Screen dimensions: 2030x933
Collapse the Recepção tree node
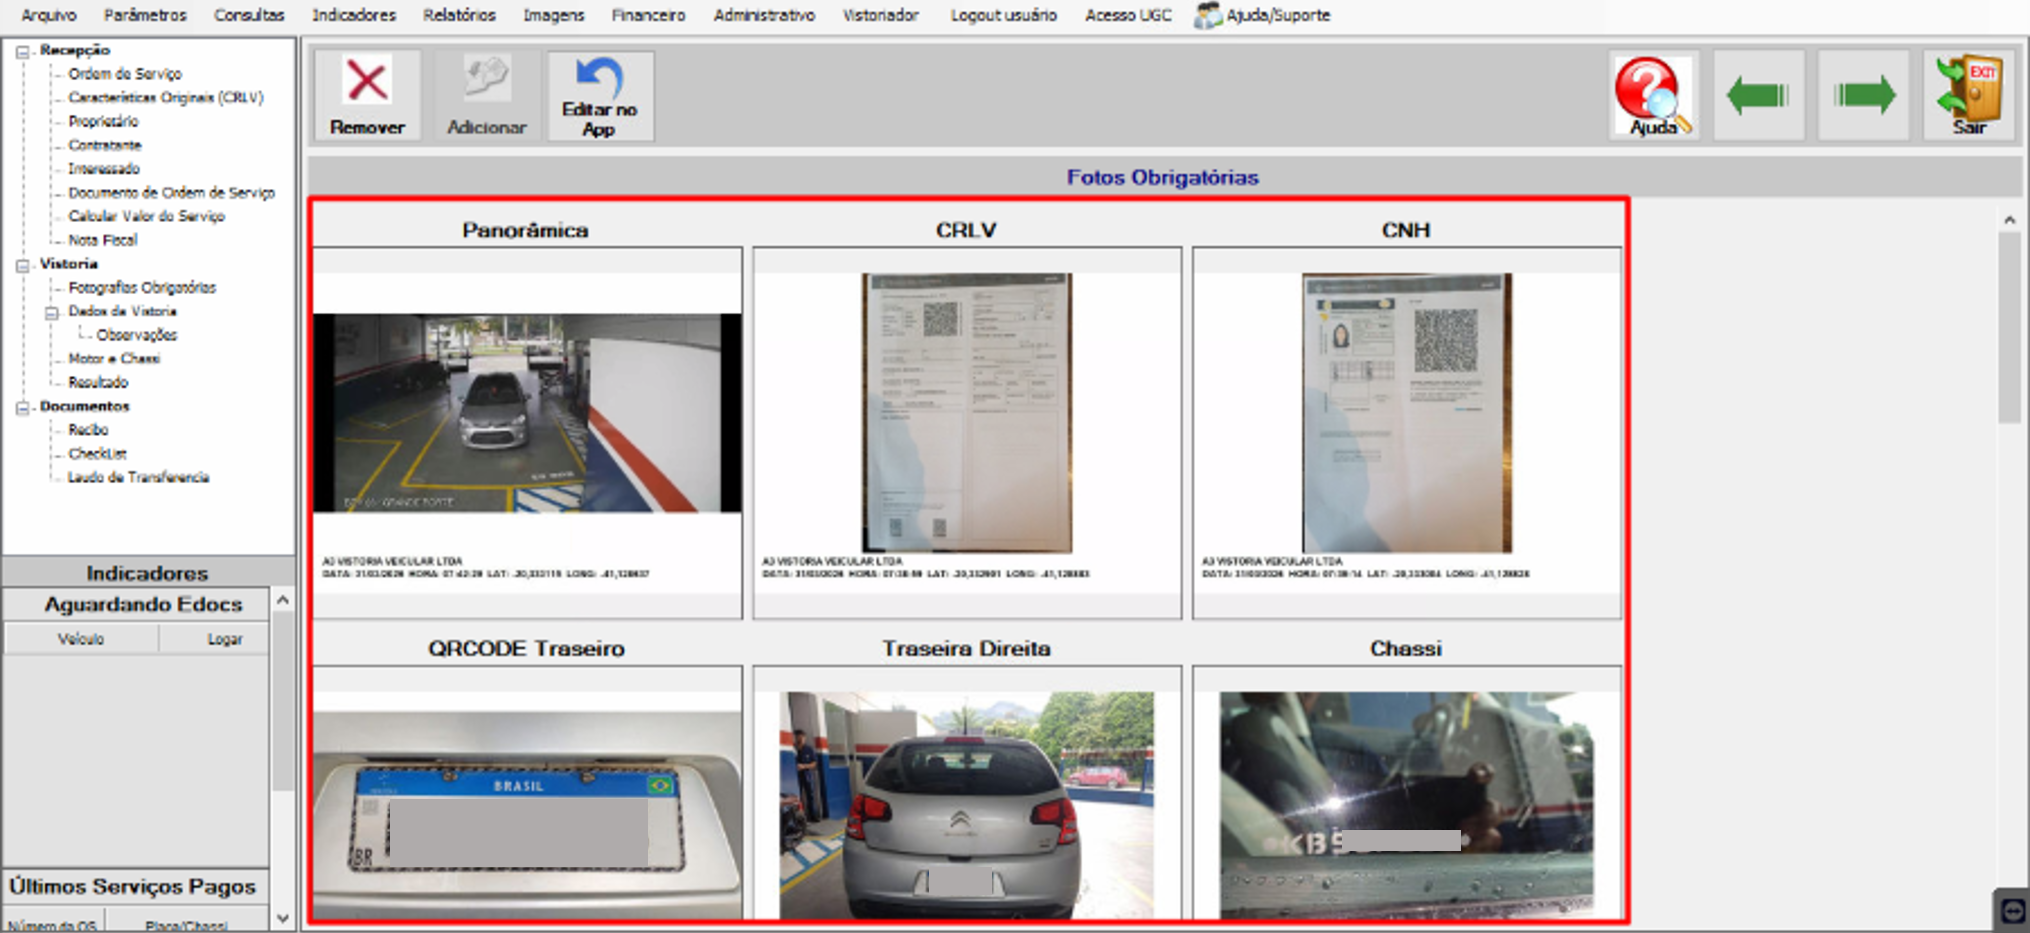pos(22,51)
